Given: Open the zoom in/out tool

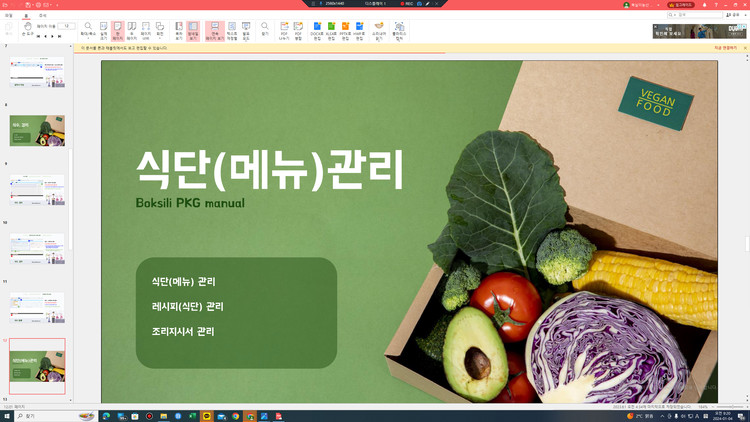Looking at the screenshot, I should click(88, 31).
